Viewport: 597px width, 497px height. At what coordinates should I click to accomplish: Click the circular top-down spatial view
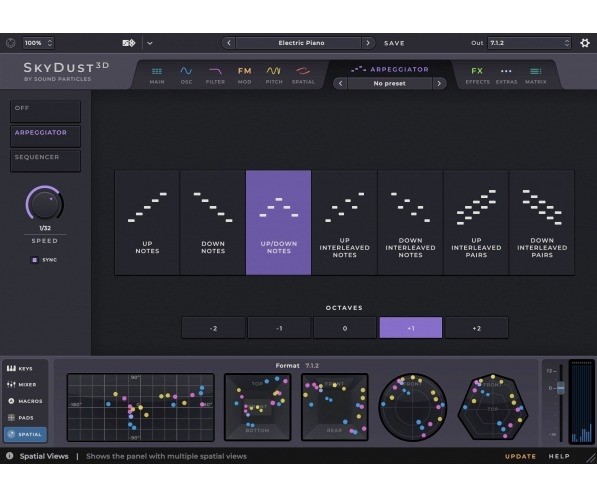[413, 407]
